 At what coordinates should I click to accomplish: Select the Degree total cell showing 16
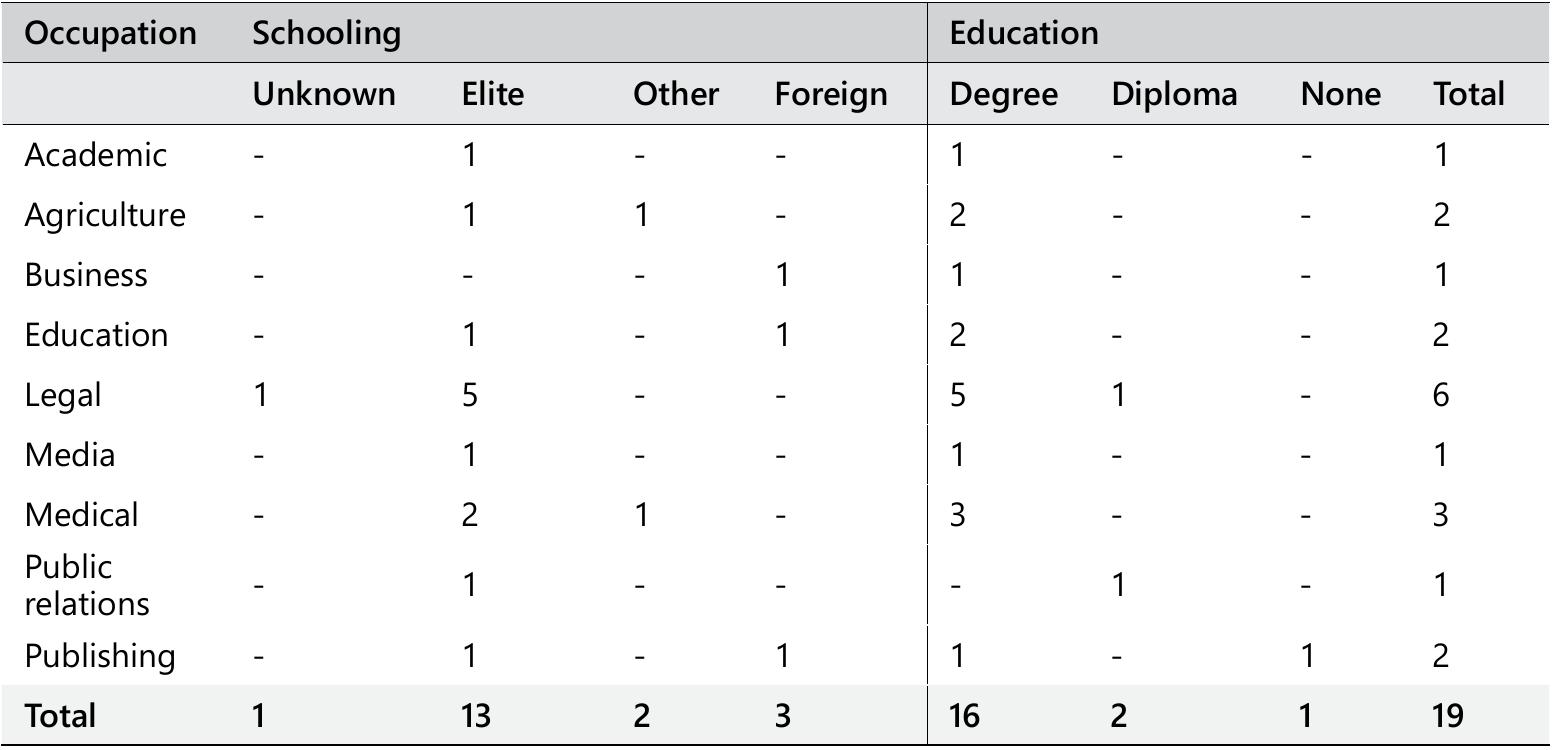click(965, 716)
